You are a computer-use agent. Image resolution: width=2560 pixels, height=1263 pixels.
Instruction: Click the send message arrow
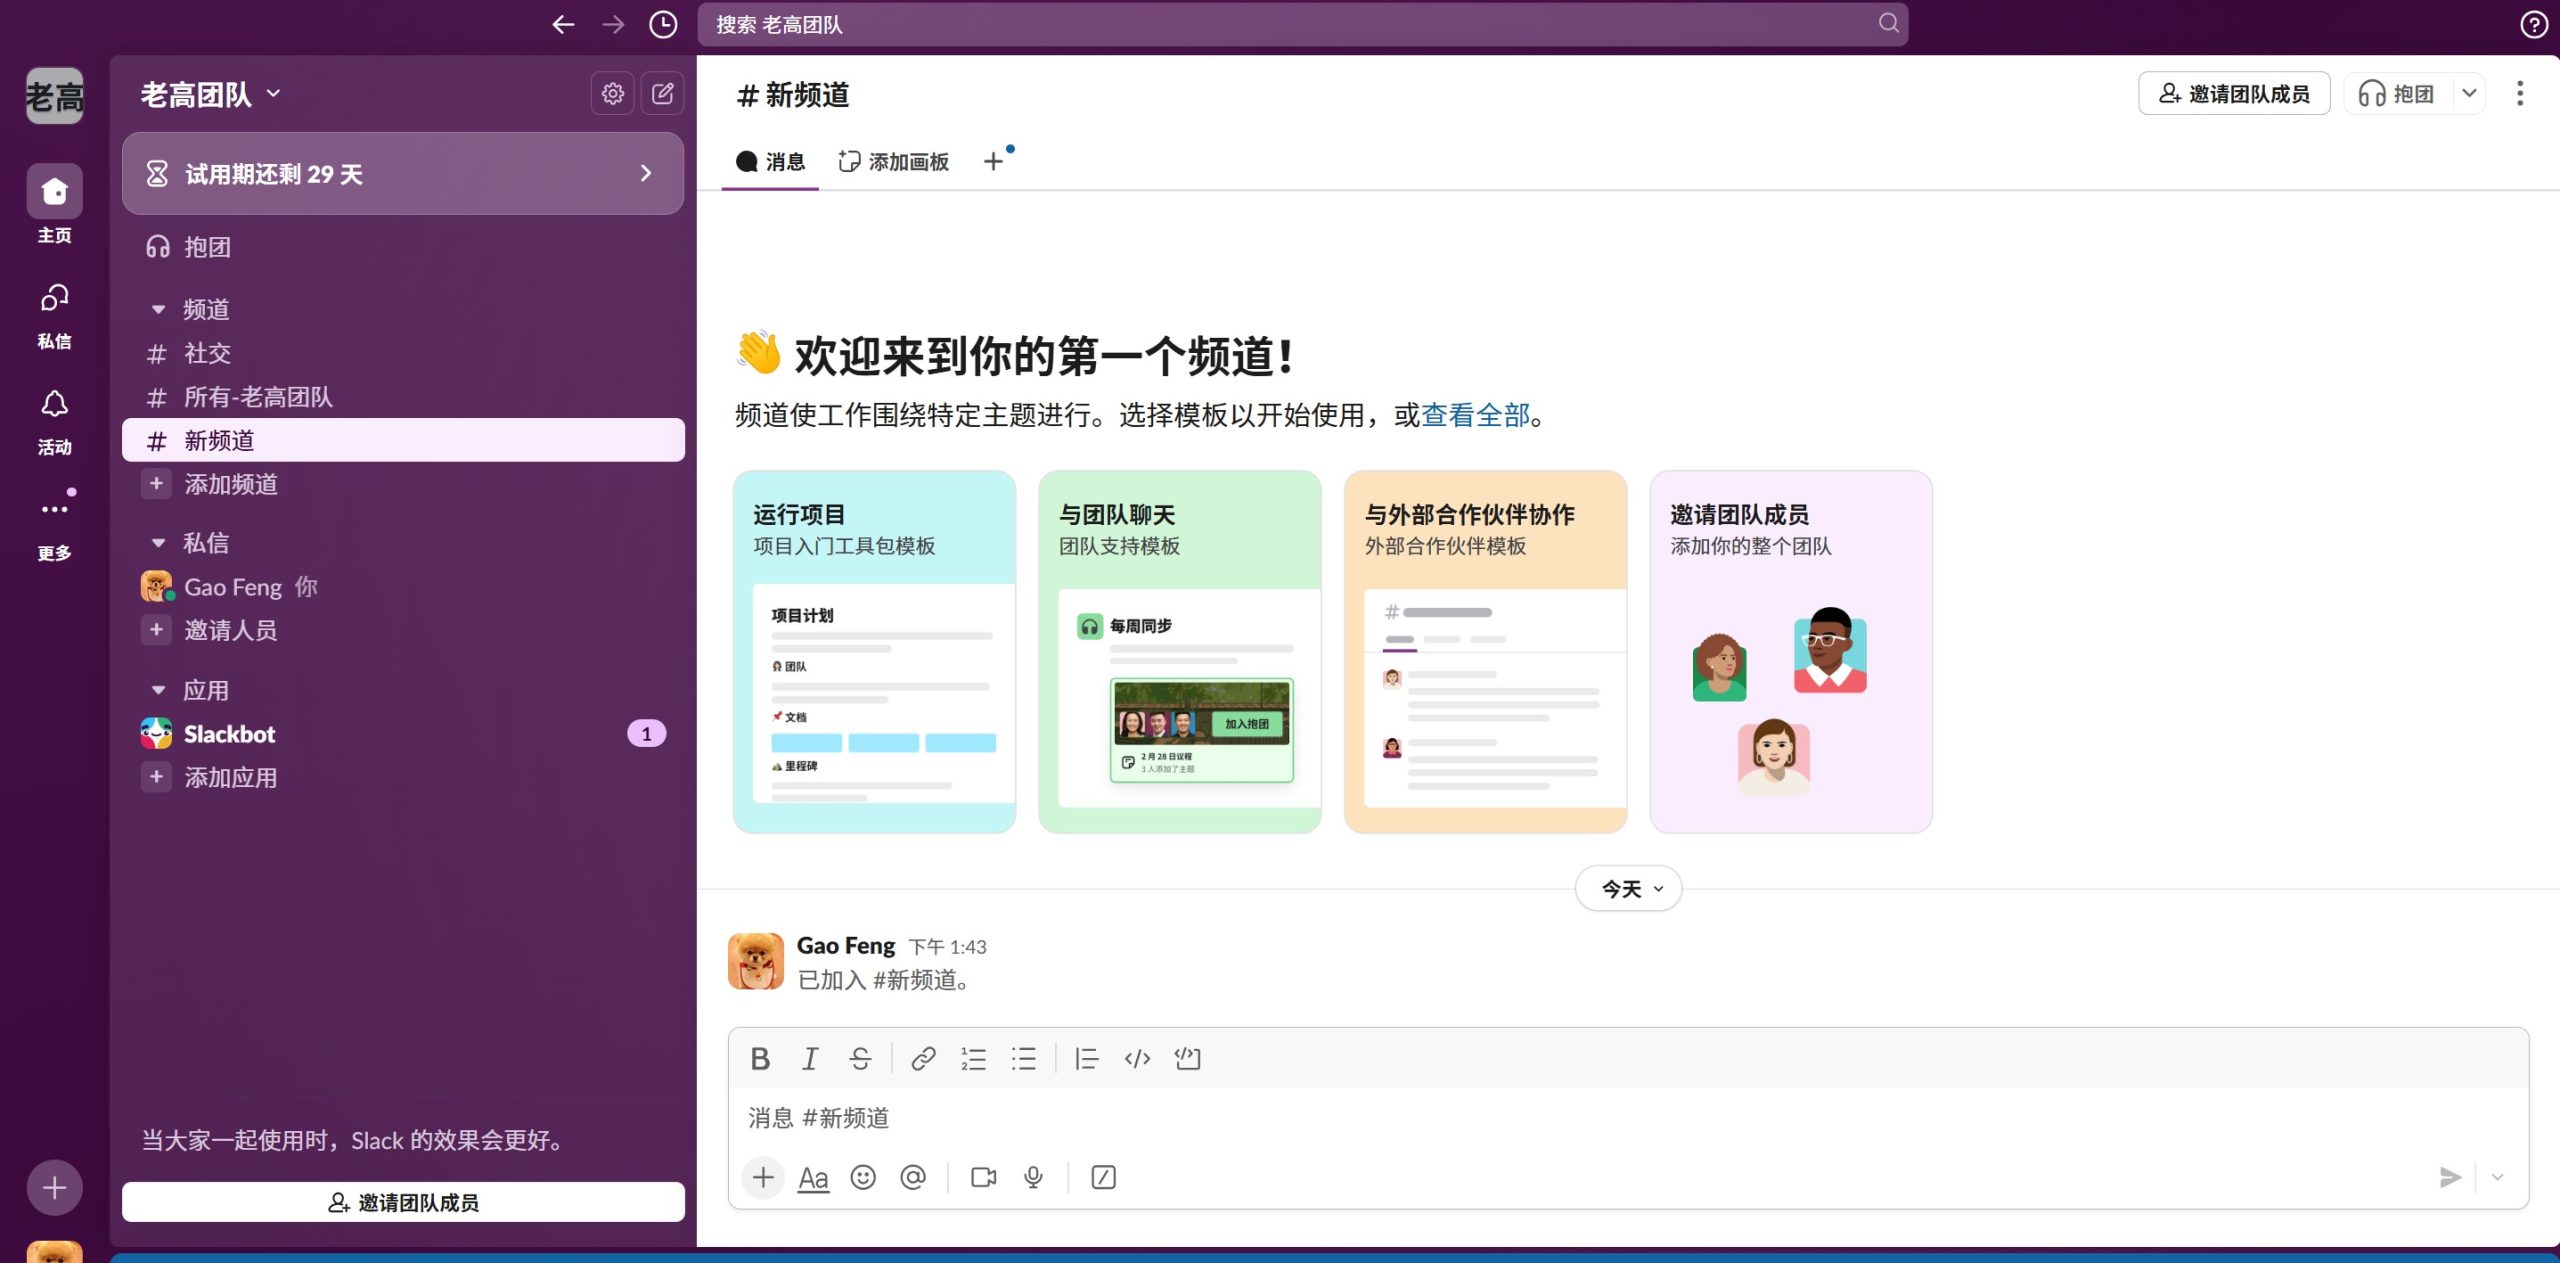[x=2449, y=1177]
